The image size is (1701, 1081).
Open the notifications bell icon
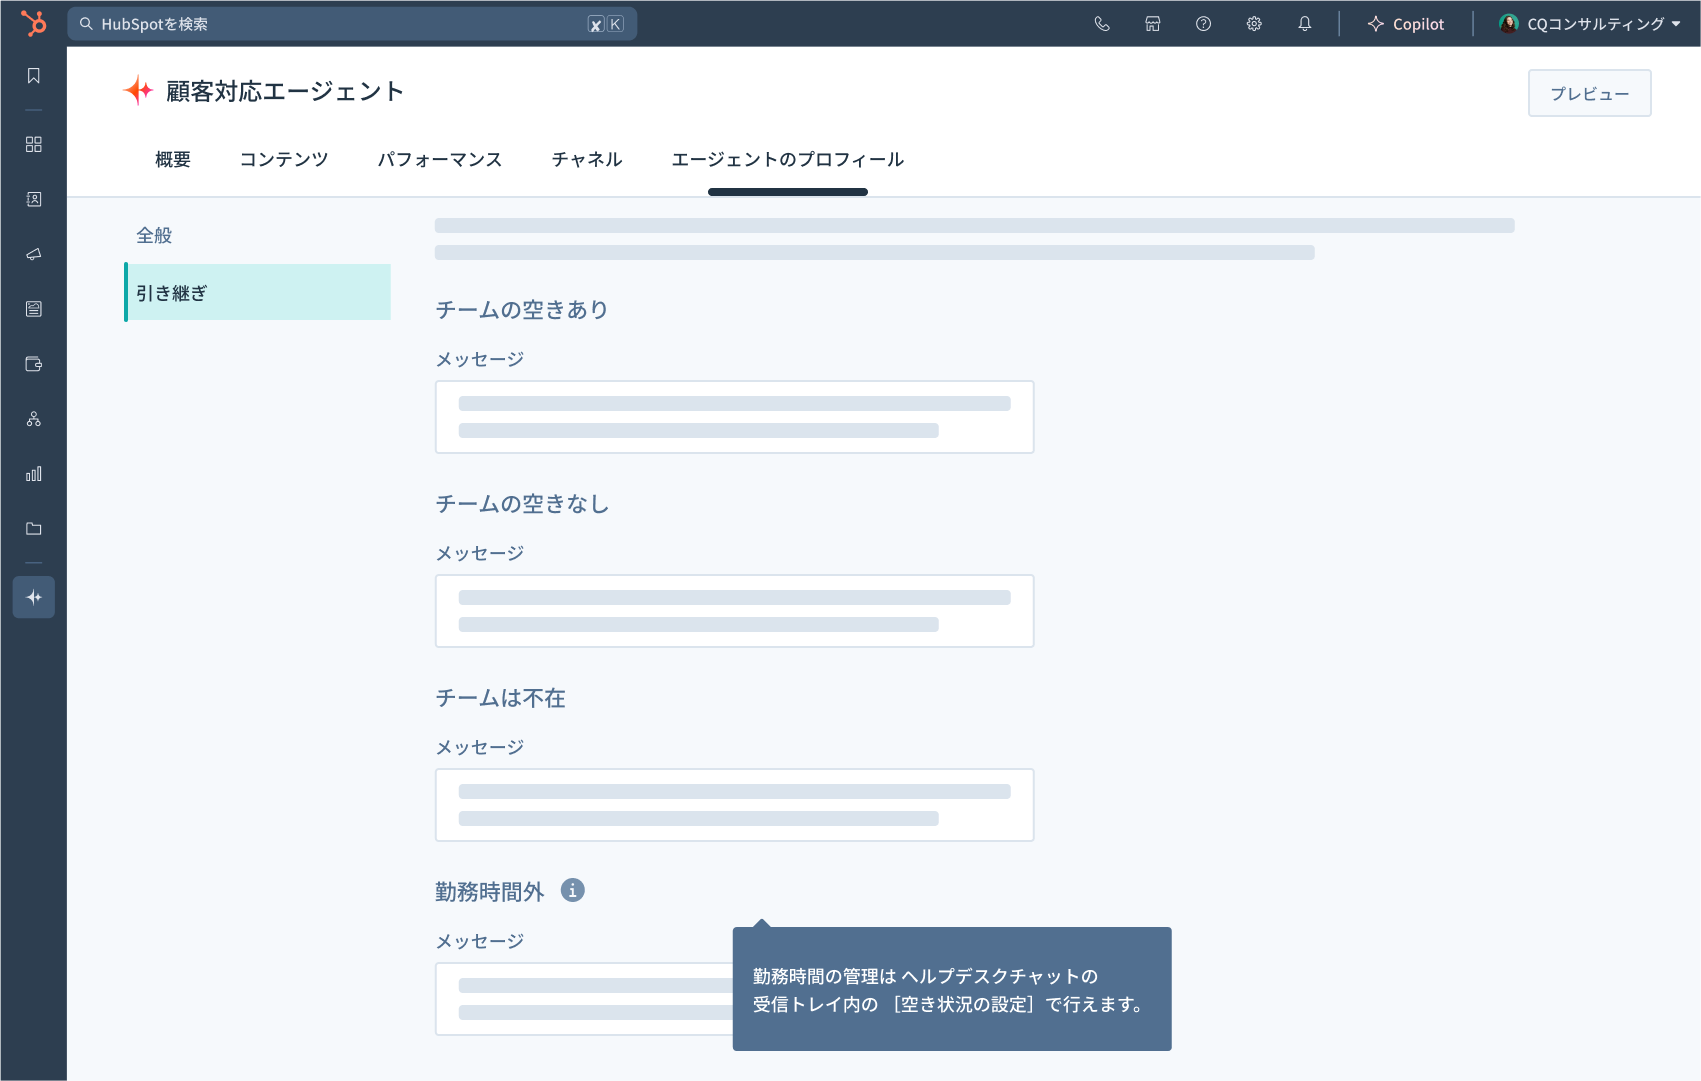pos(1305,24)
